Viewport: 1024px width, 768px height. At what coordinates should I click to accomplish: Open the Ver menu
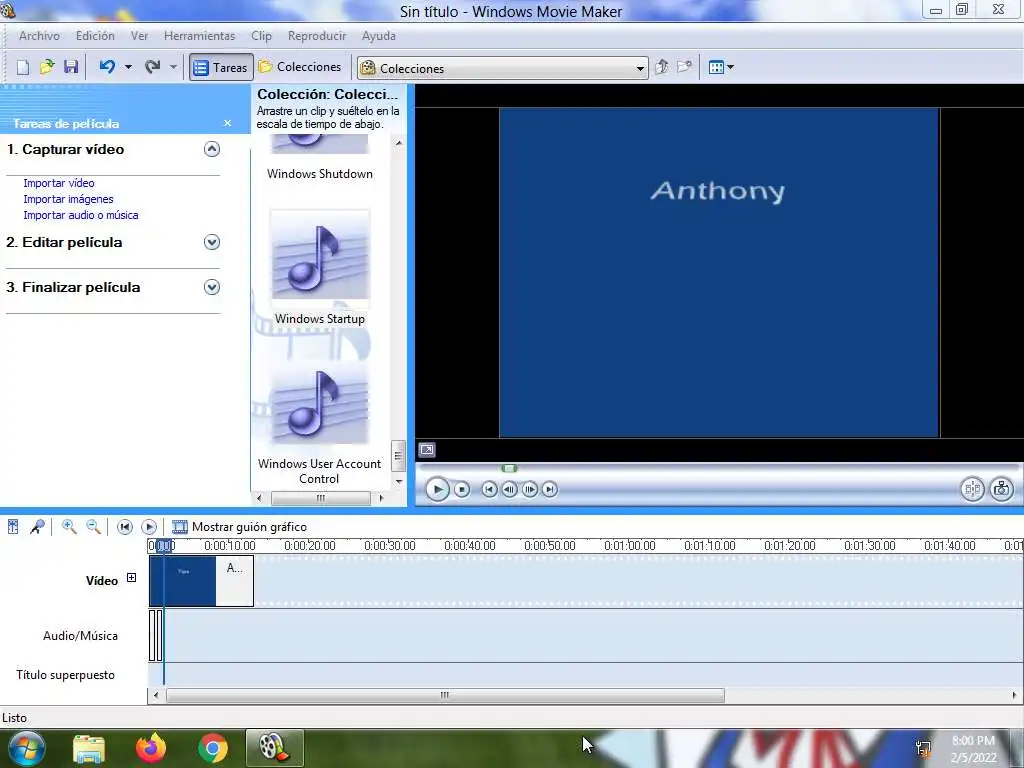139,36
